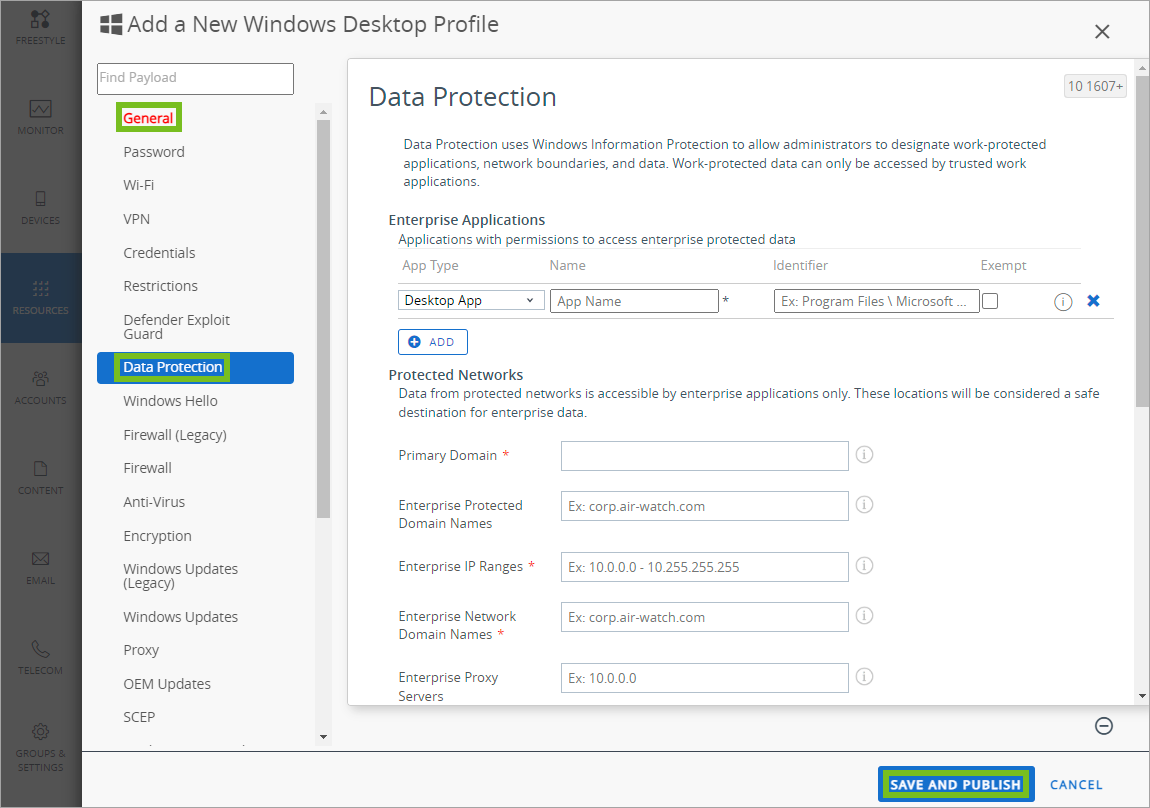Open the Monitor section icon
1150x808 pixels.
40,109
